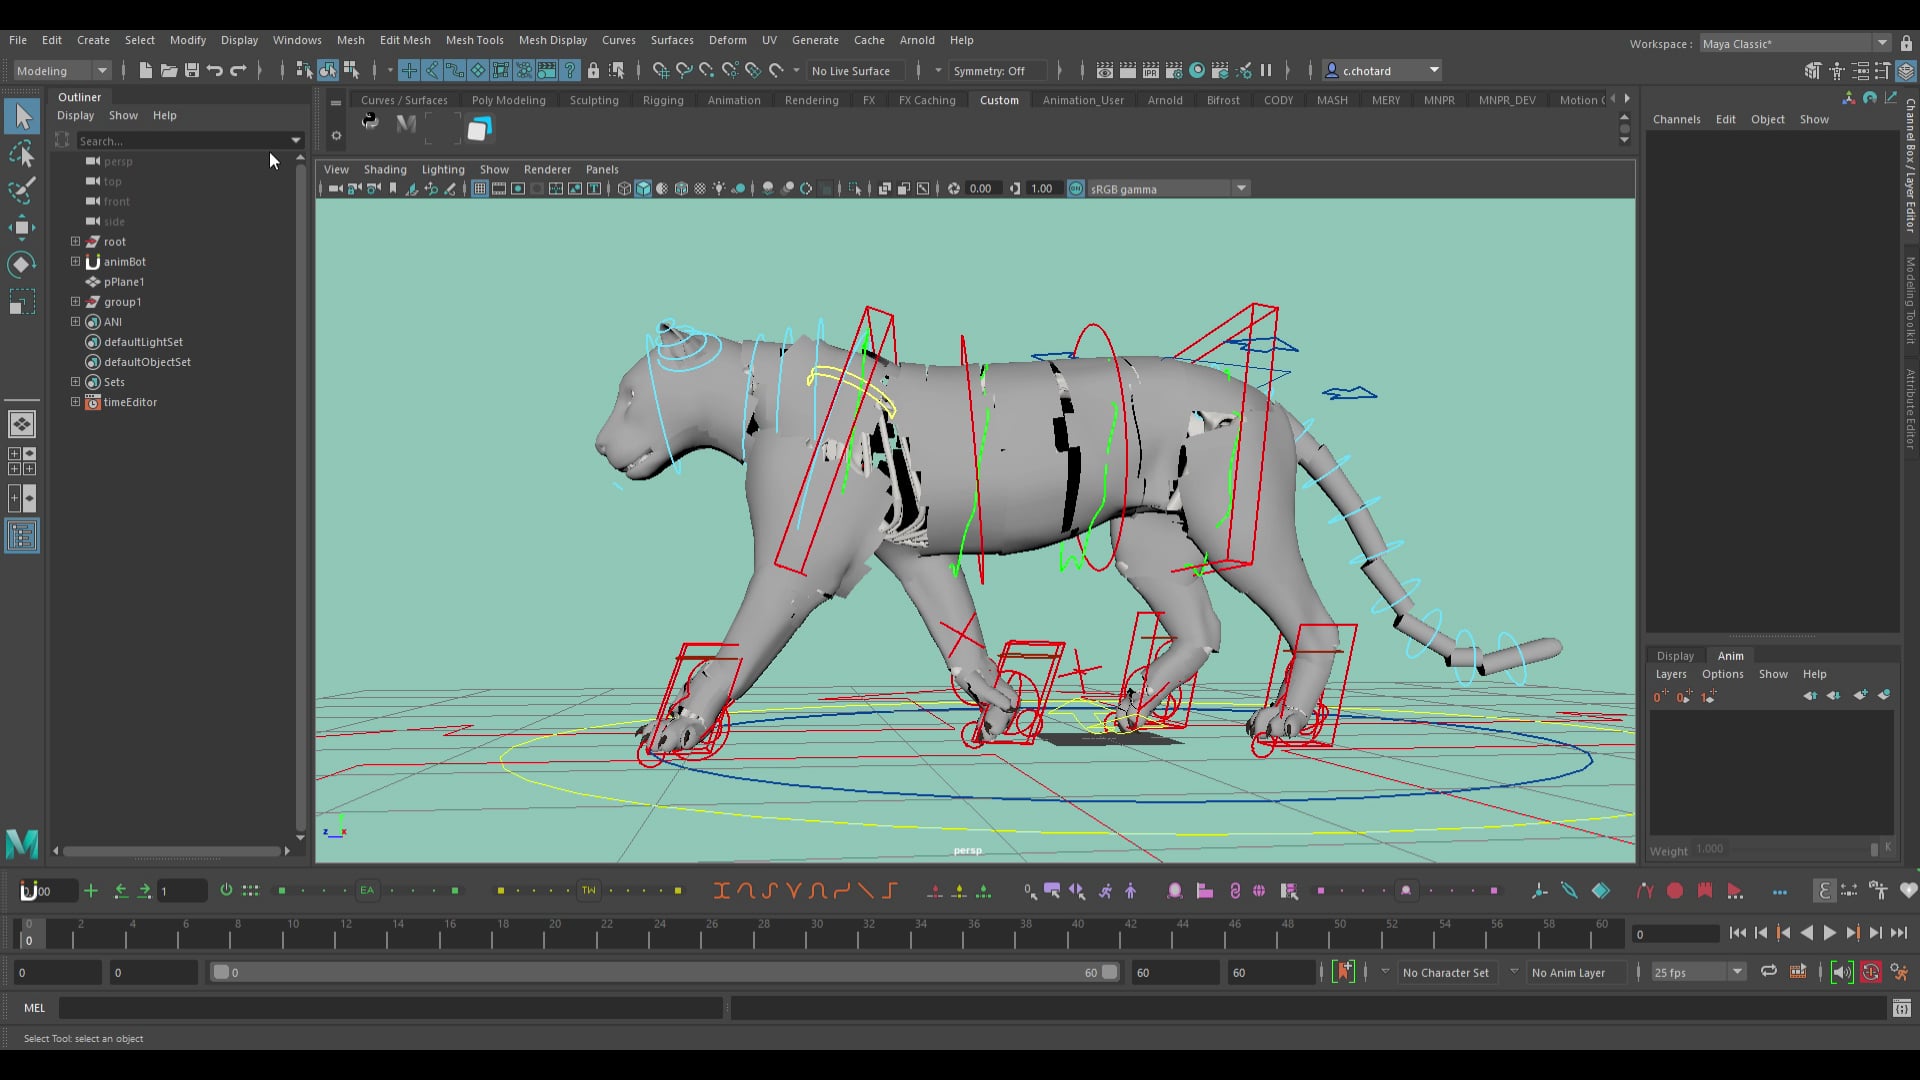Create a new scene with New icon
1920x1080 pixels.
[x=146, y=70]
